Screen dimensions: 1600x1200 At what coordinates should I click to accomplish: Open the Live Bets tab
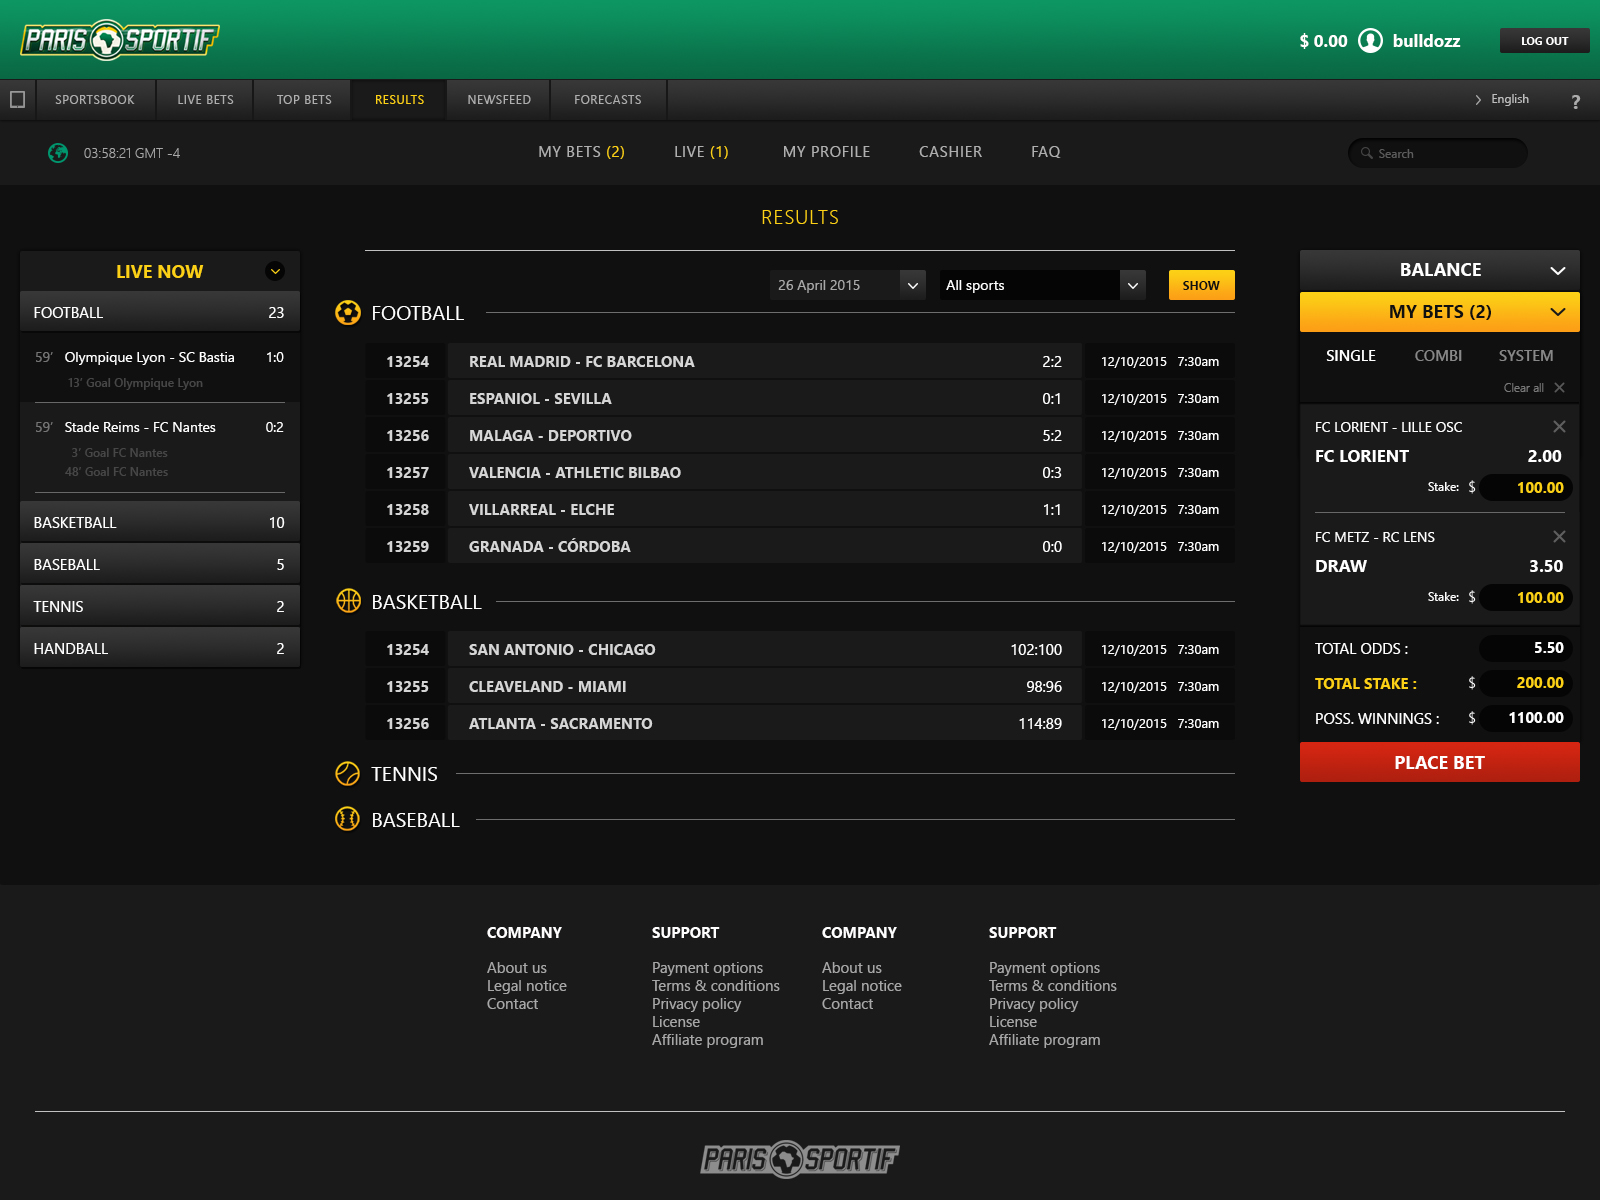coord(205,100)
